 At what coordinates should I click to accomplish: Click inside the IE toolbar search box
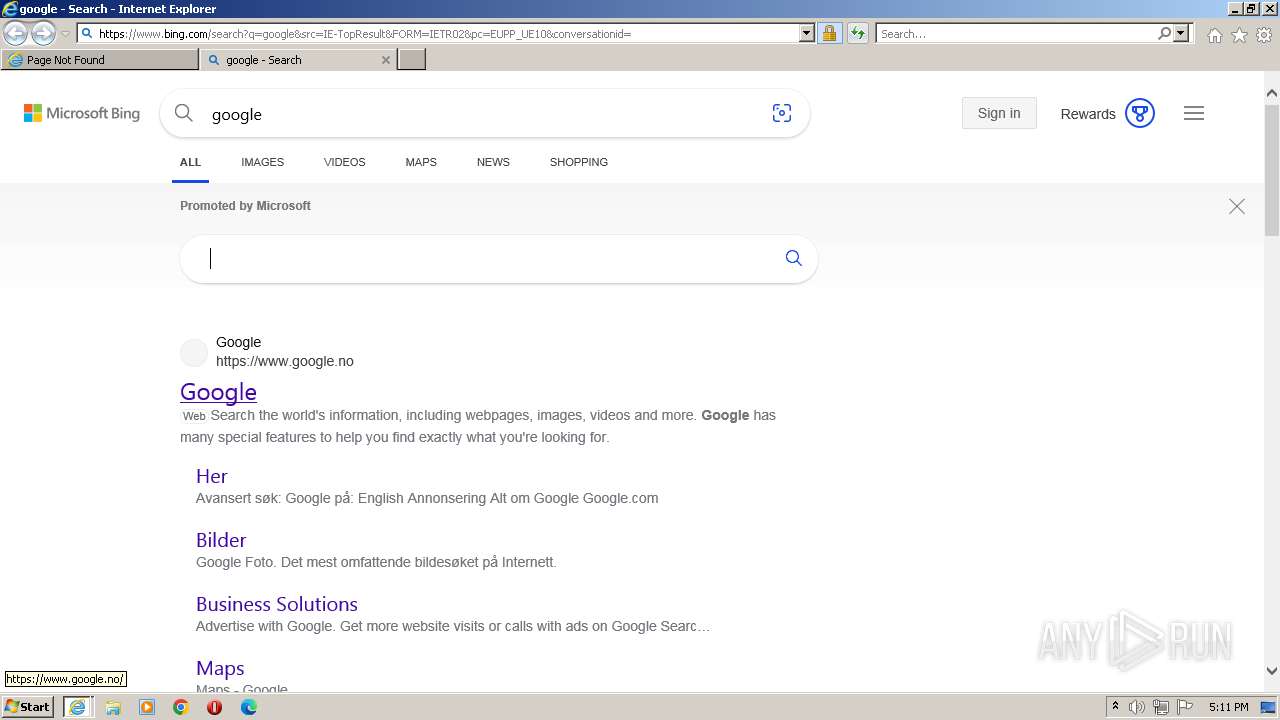pos(1015,33)
